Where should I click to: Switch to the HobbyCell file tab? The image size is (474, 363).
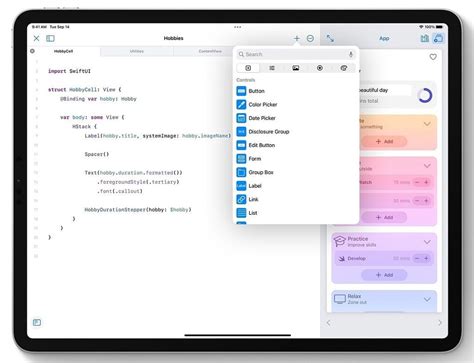pyautogui.click(x=63, y=51)
